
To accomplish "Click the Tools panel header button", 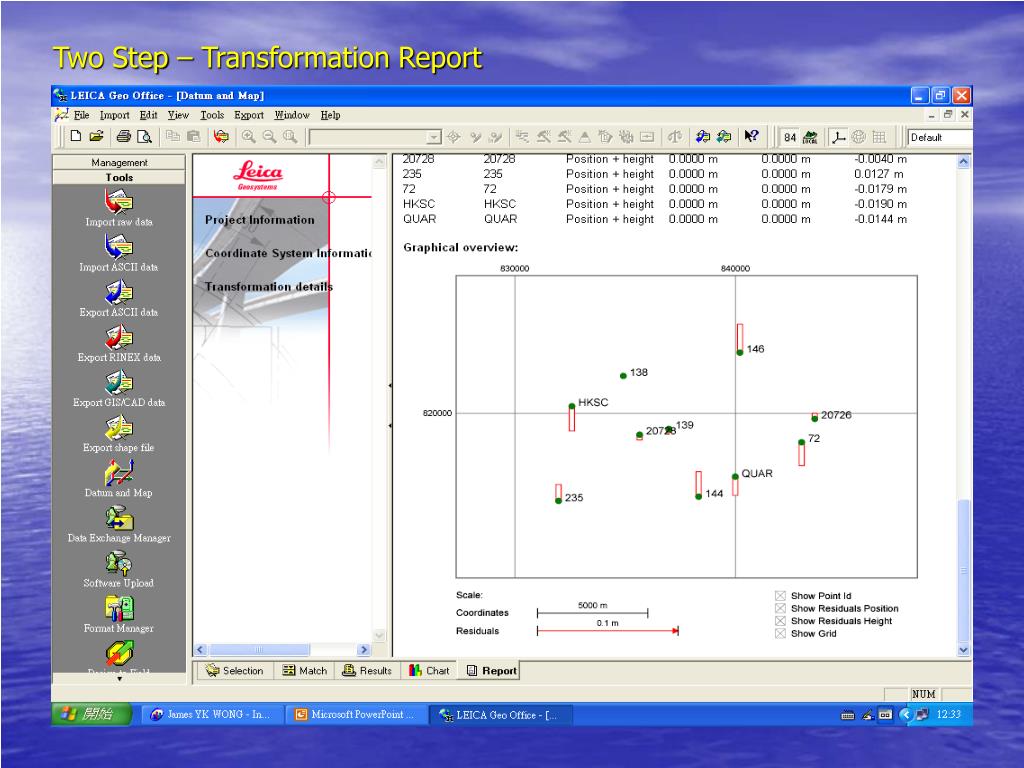I will 119,177.
